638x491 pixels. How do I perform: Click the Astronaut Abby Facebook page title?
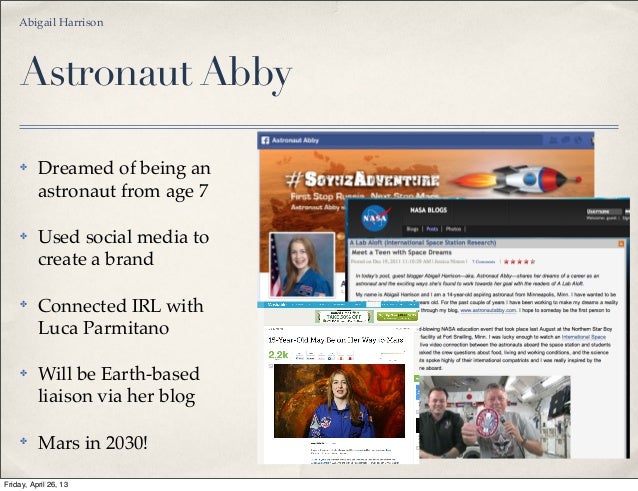(295, 140)
